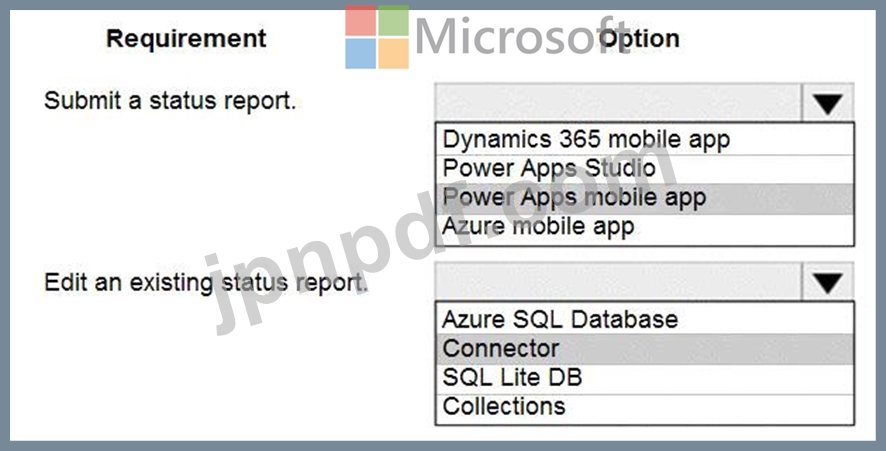
Task: Click the Edit an existing status report field box
Action: 618,282
